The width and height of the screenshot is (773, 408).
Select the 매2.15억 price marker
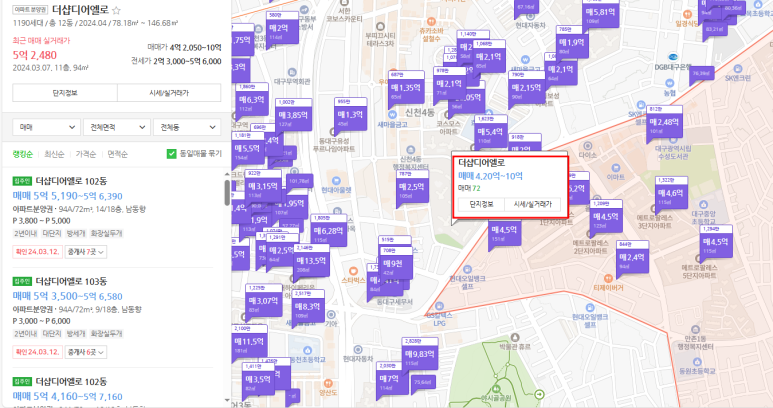(527, 88)
